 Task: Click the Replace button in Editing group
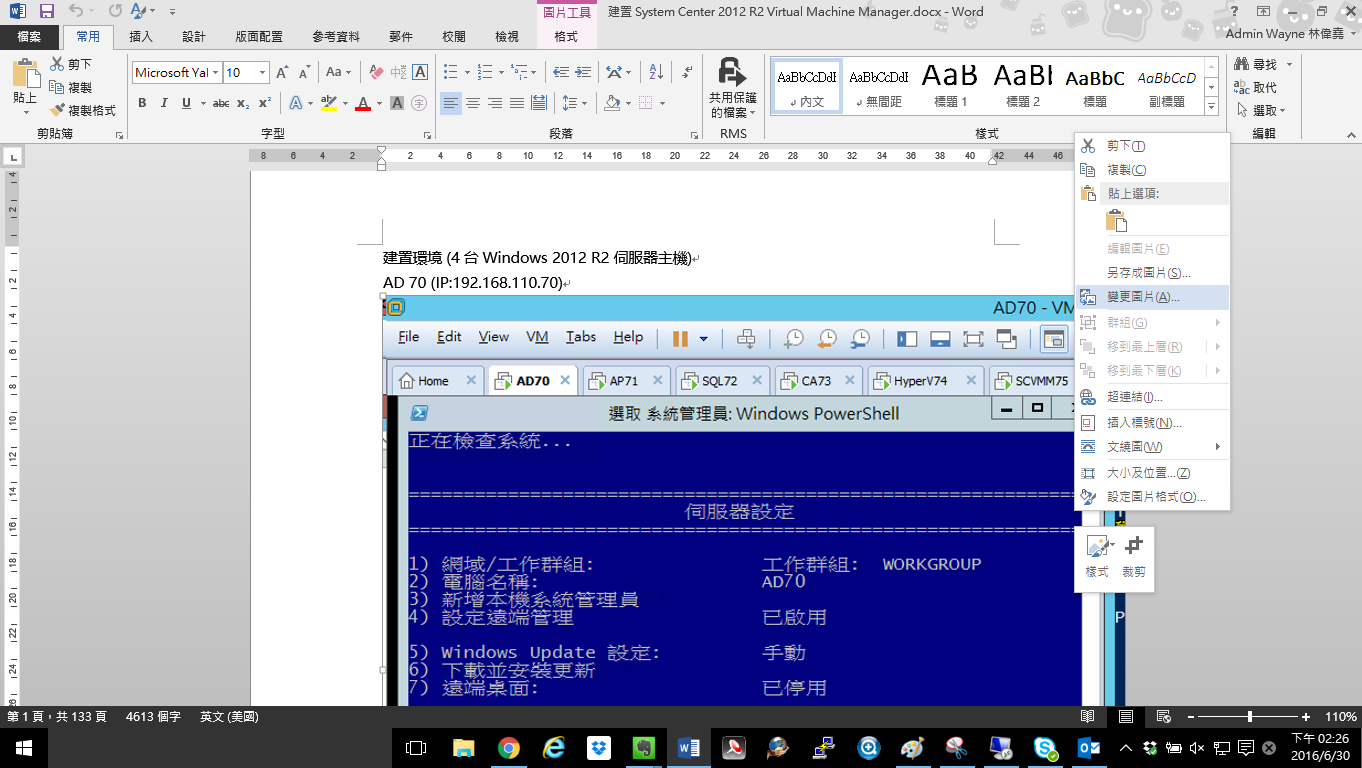click(1256, 87)
